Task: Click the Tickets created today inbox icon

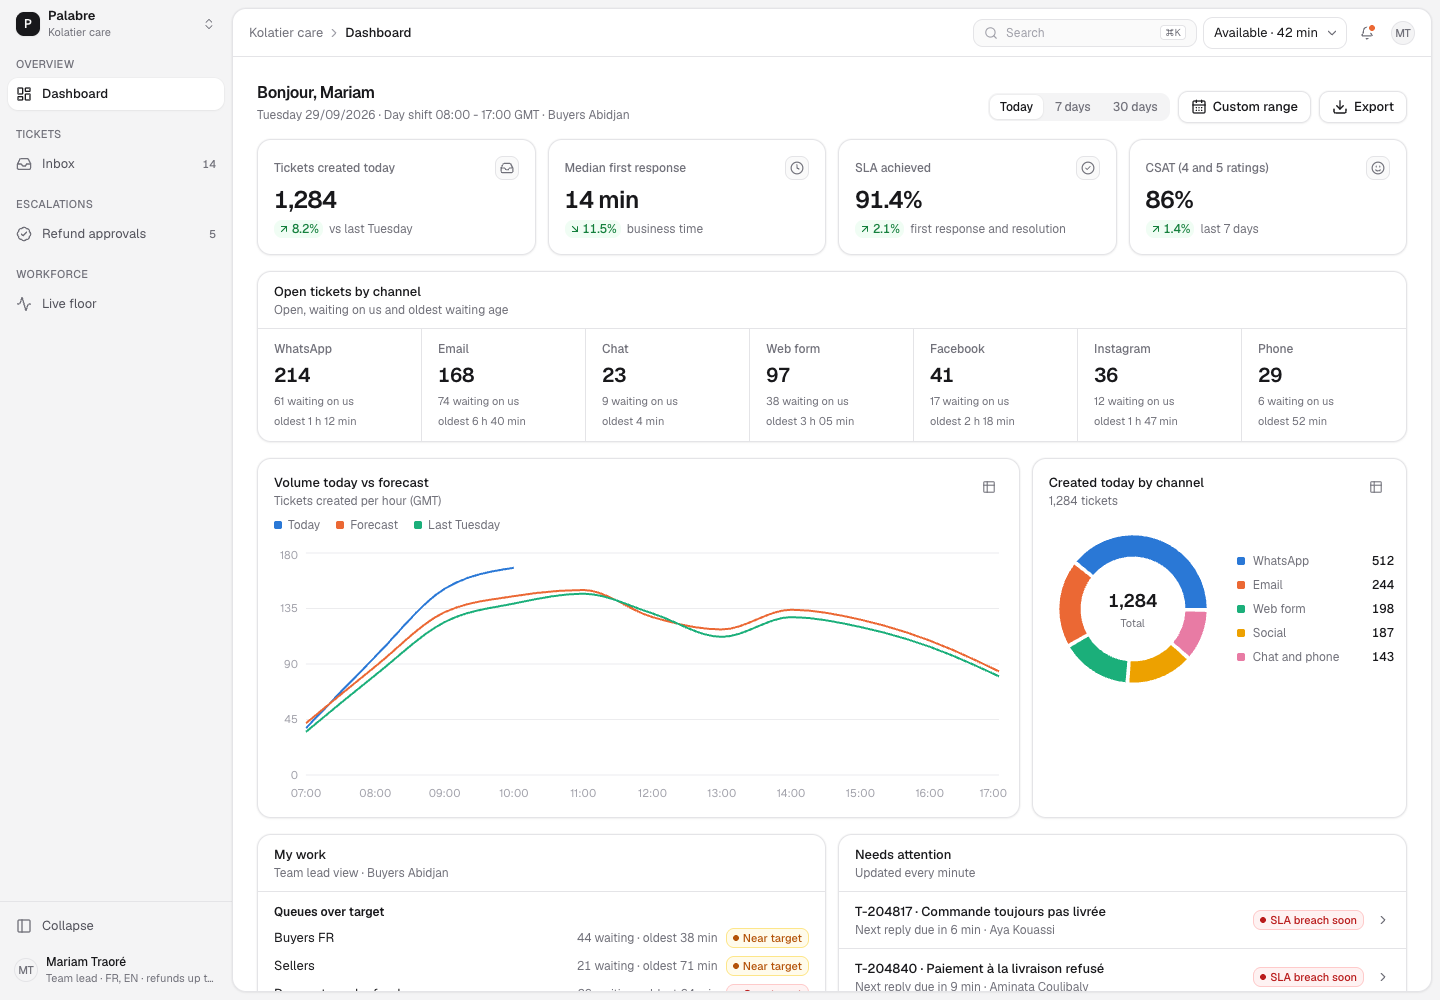Action: click(507, 168)
